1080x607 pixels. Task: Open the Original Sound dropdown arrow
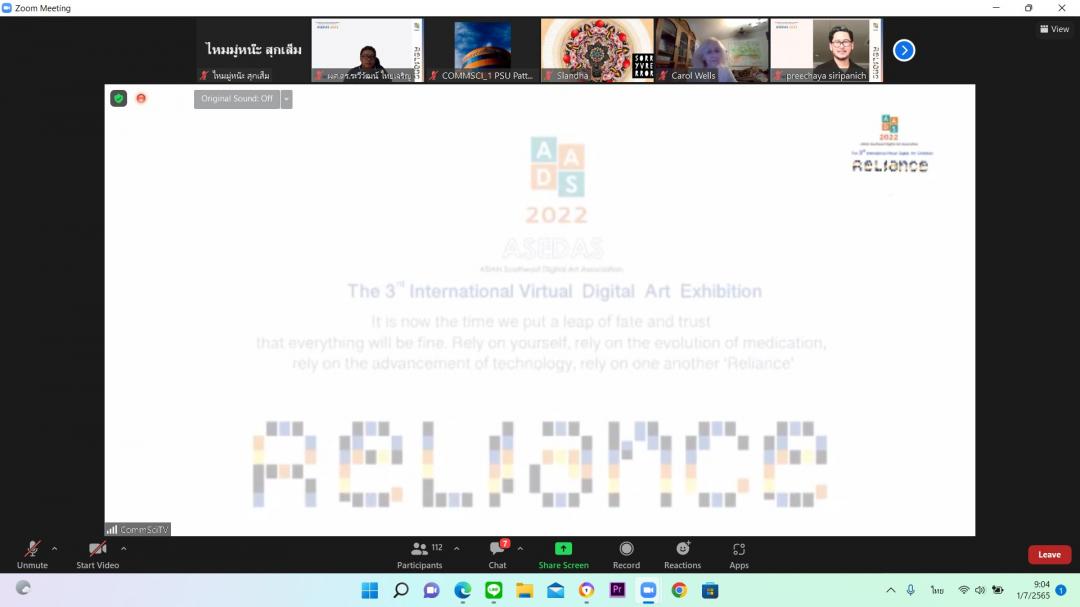click(x=287, y=99)
